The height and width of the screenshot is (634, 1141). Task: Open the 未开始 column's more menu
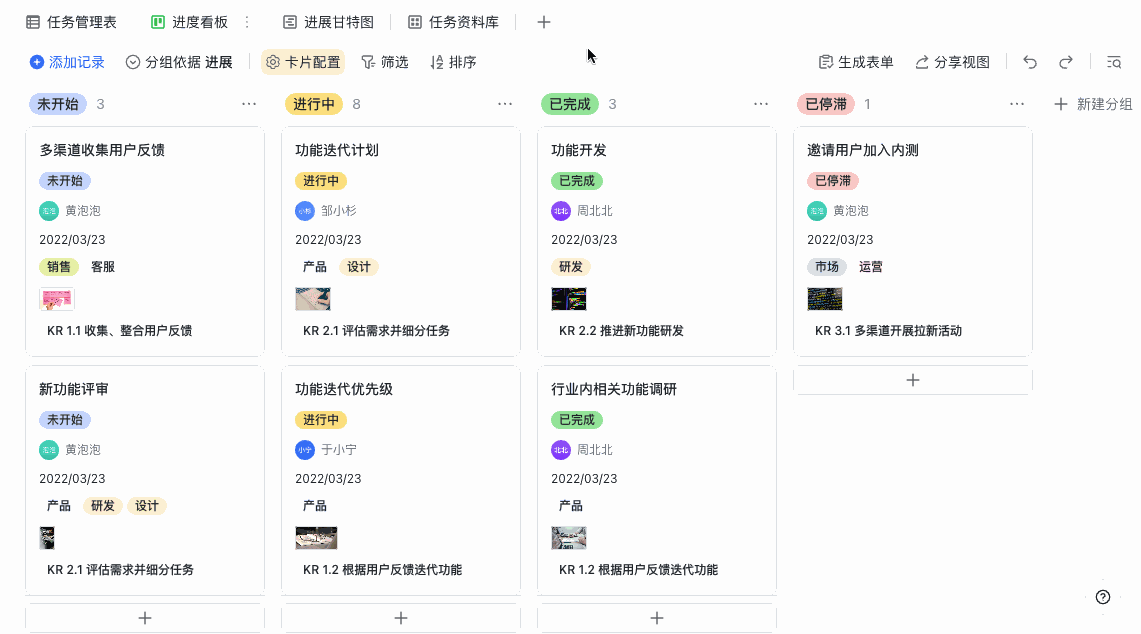tap(249, 104)
